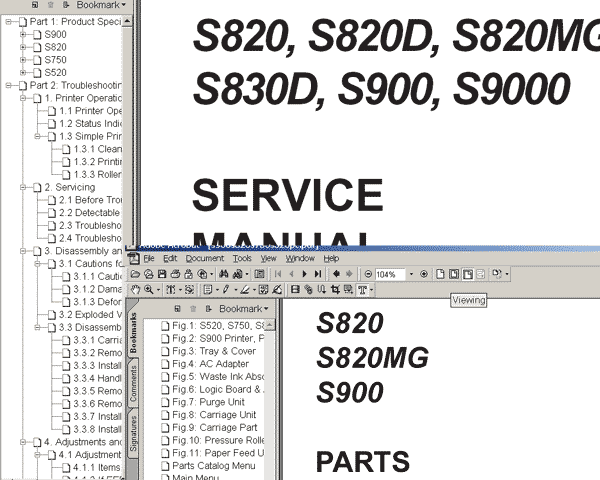Expand the S520 bookmark node
600x480 pixels.
coord(23,72)
